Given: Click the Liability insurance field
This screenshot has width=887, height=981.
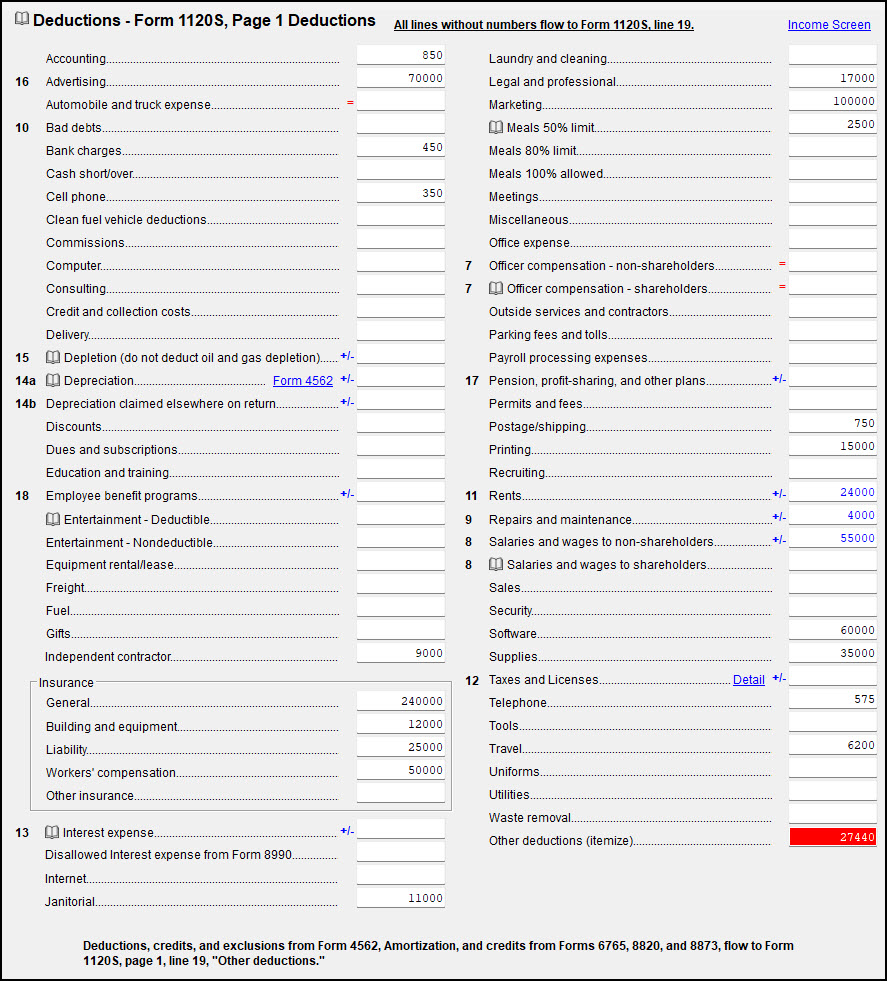Looking at the screenshot, I should (401, 748).
